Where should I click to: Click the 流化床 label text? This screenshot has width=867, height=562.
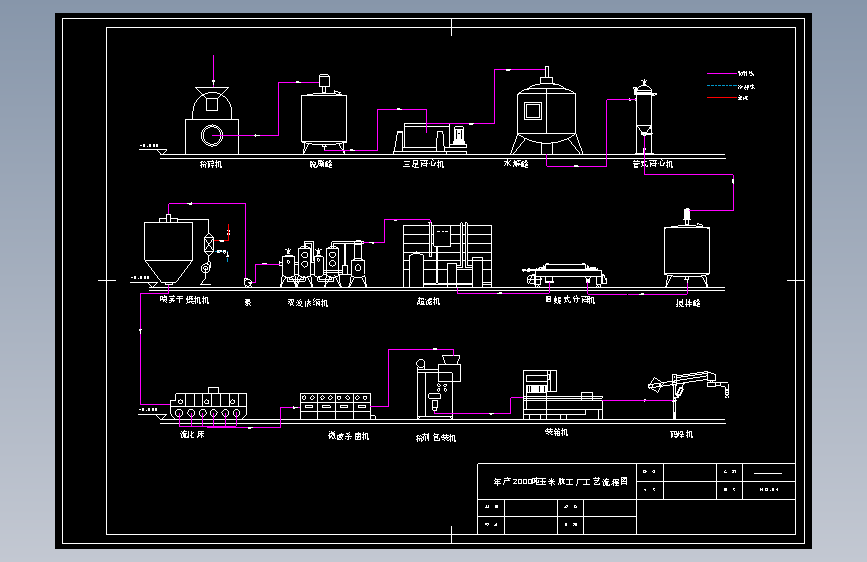[192, 435]
